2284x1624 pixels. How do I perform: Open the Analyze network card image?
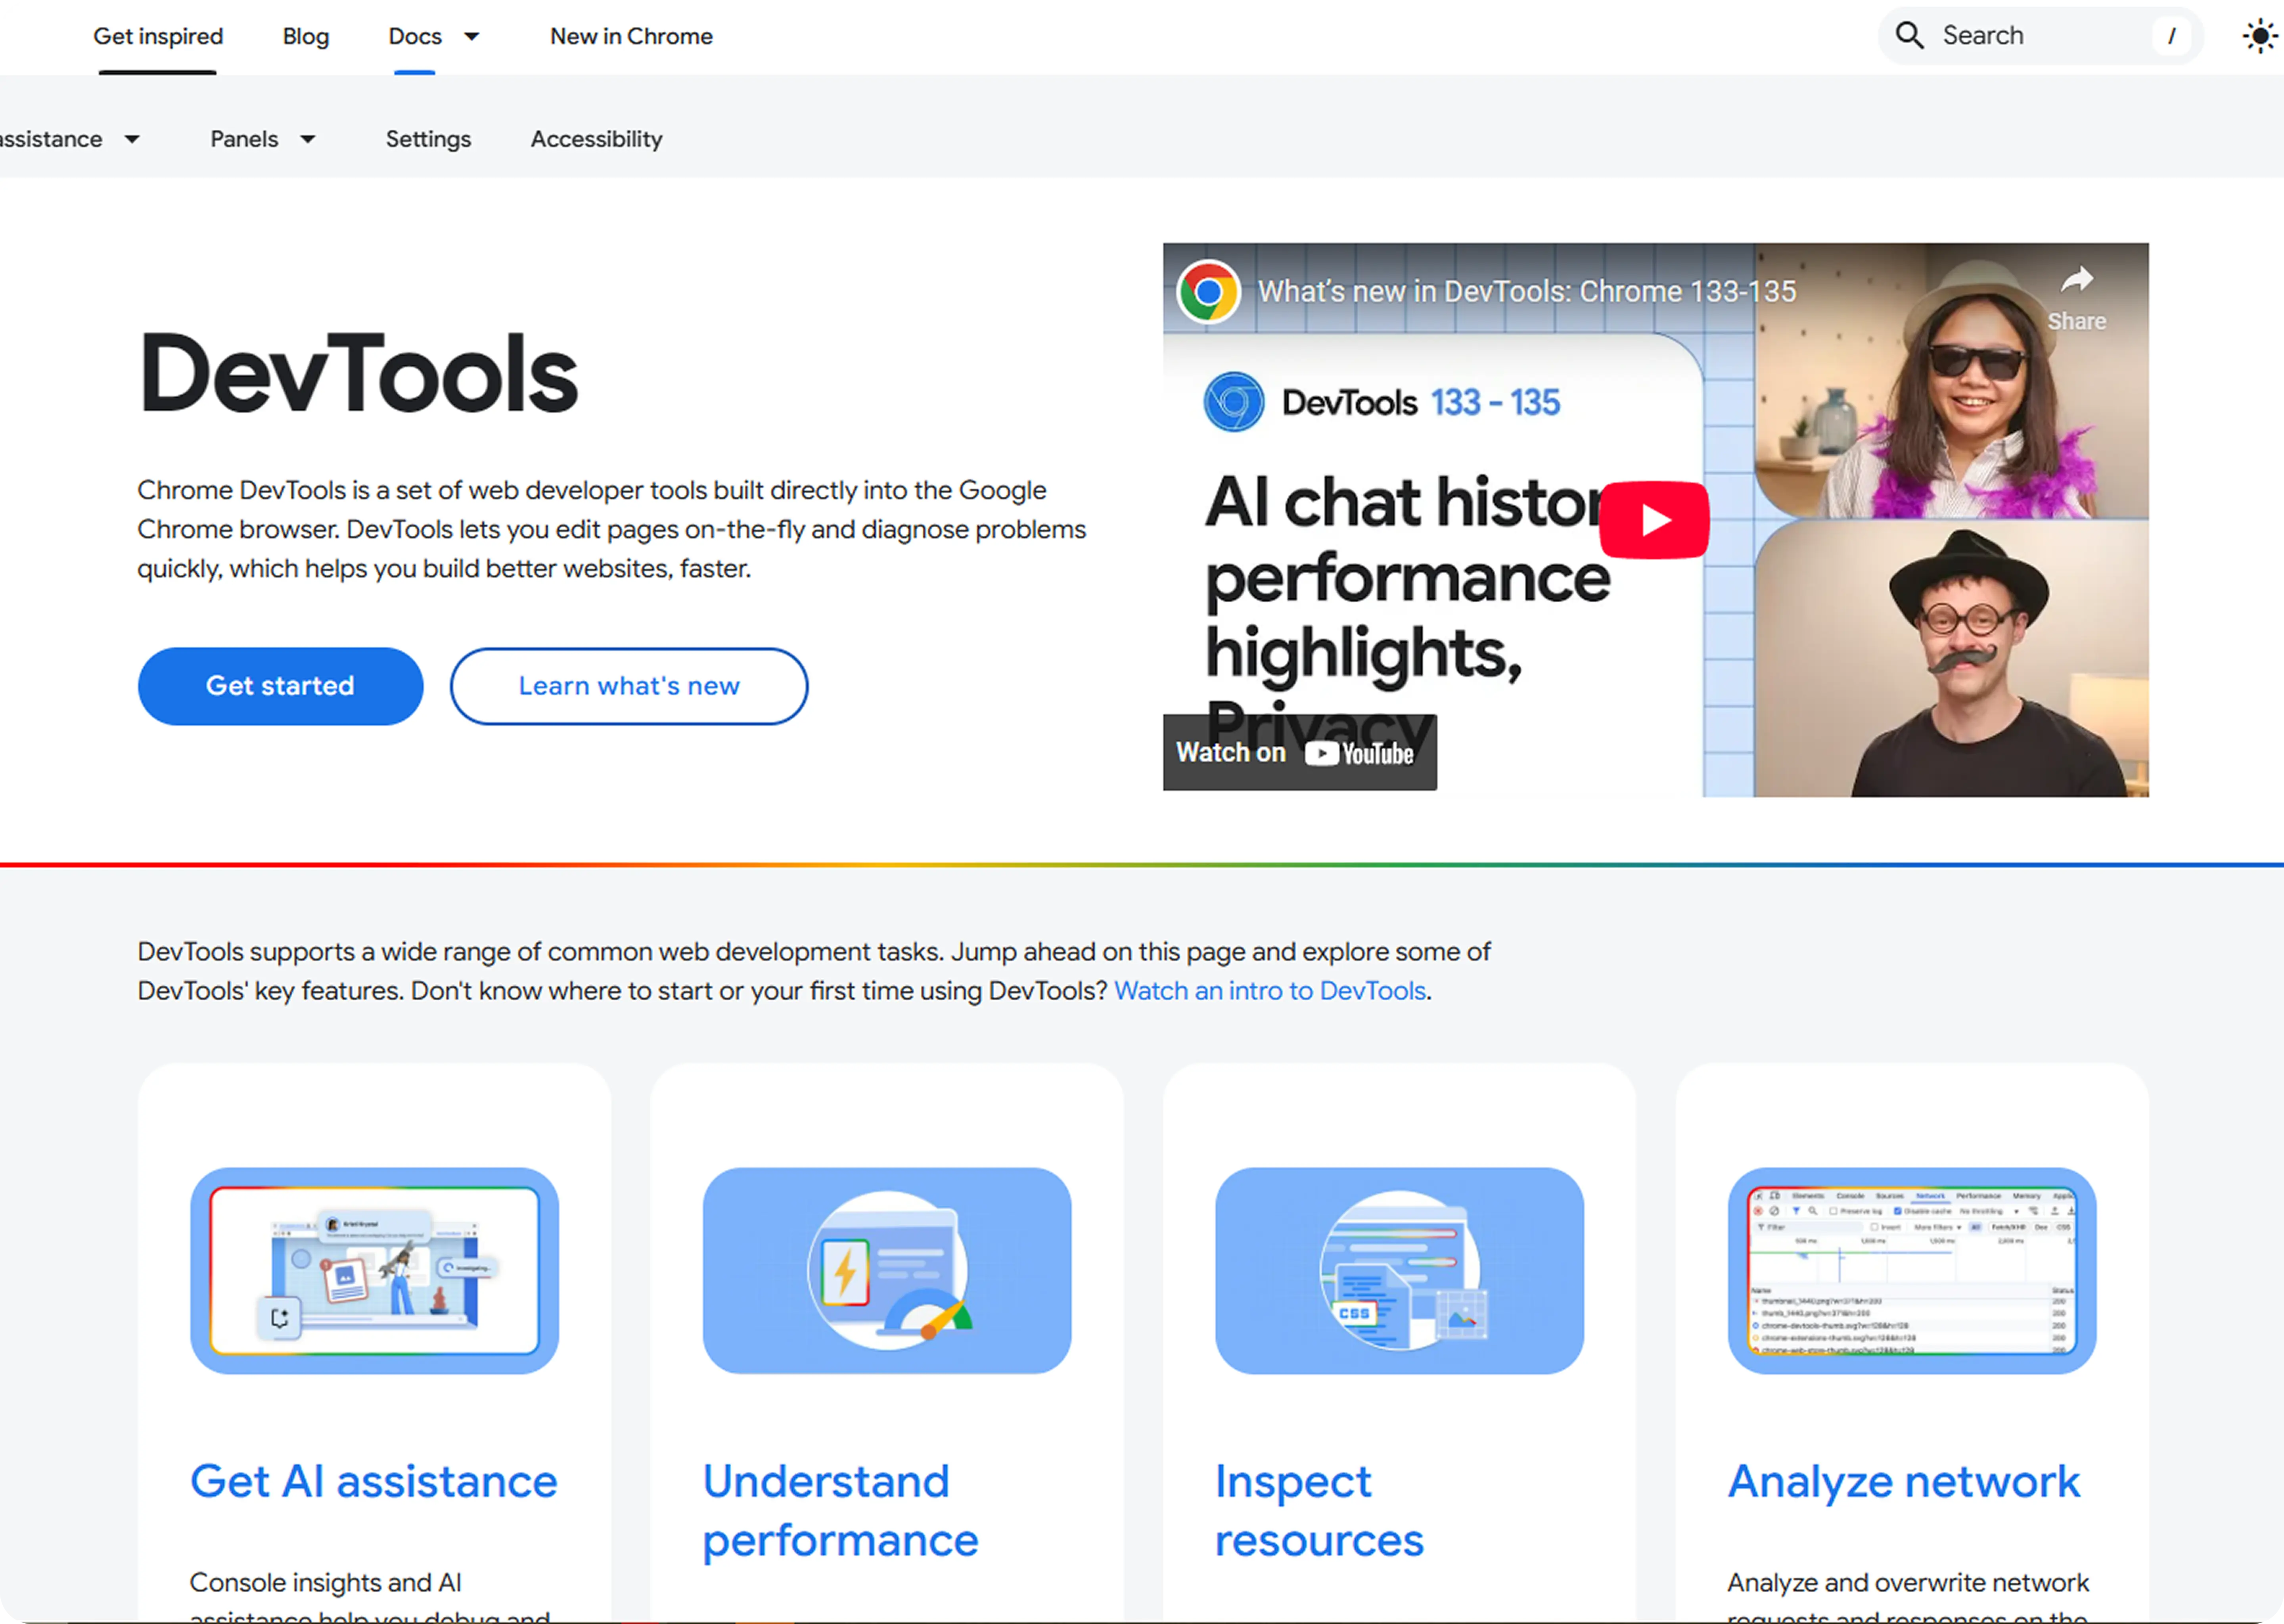(1912, 1271)
